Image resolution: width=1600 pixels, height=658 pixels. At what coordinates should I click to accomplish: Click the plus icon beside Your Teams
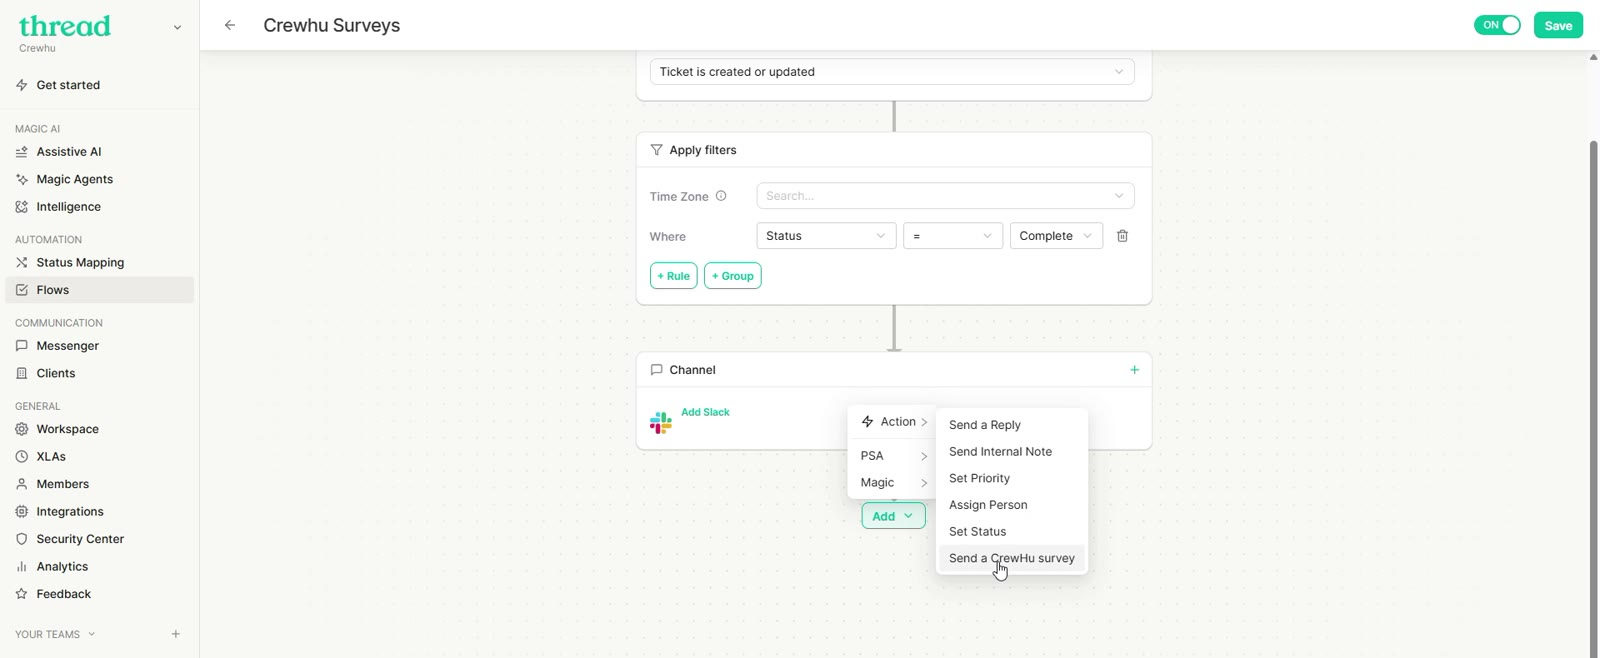[x=176, y=634]
